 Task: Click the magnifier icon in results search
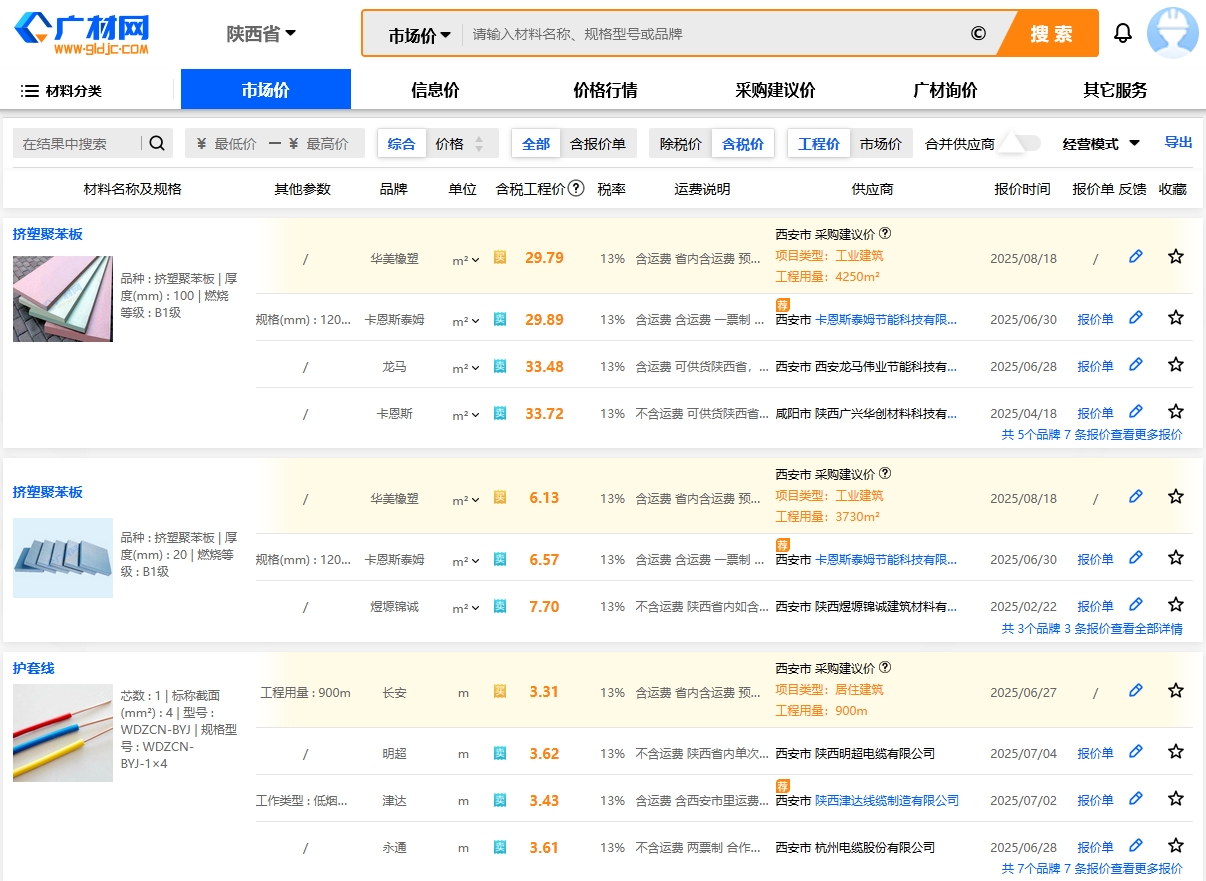point(157,143)
